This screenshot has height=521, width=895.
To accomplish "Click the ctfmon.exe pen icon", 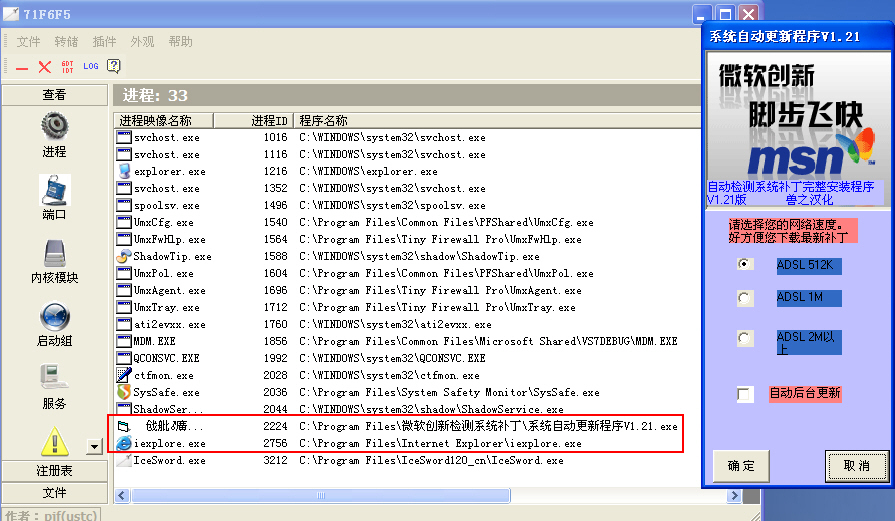I will tap(124, 375).
